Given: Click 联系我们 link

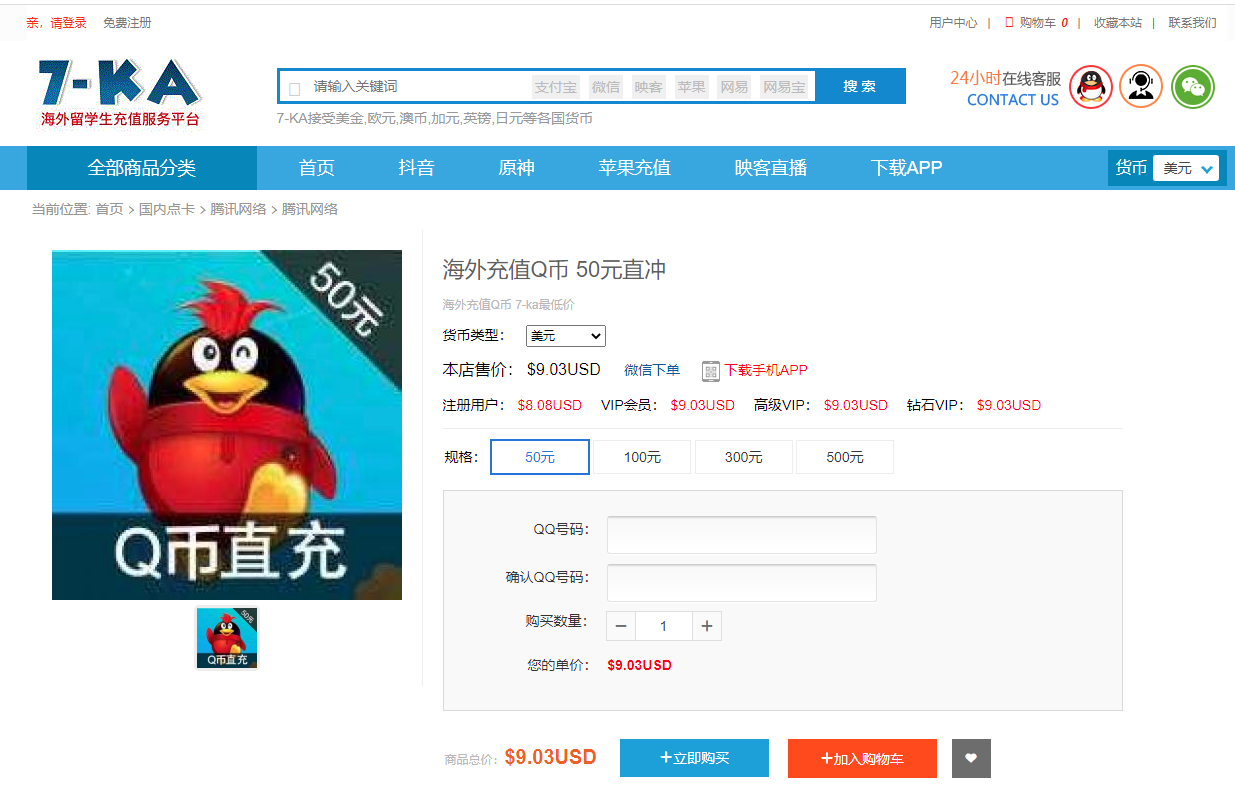Looking at the screenshot, I should point(1193,22).
